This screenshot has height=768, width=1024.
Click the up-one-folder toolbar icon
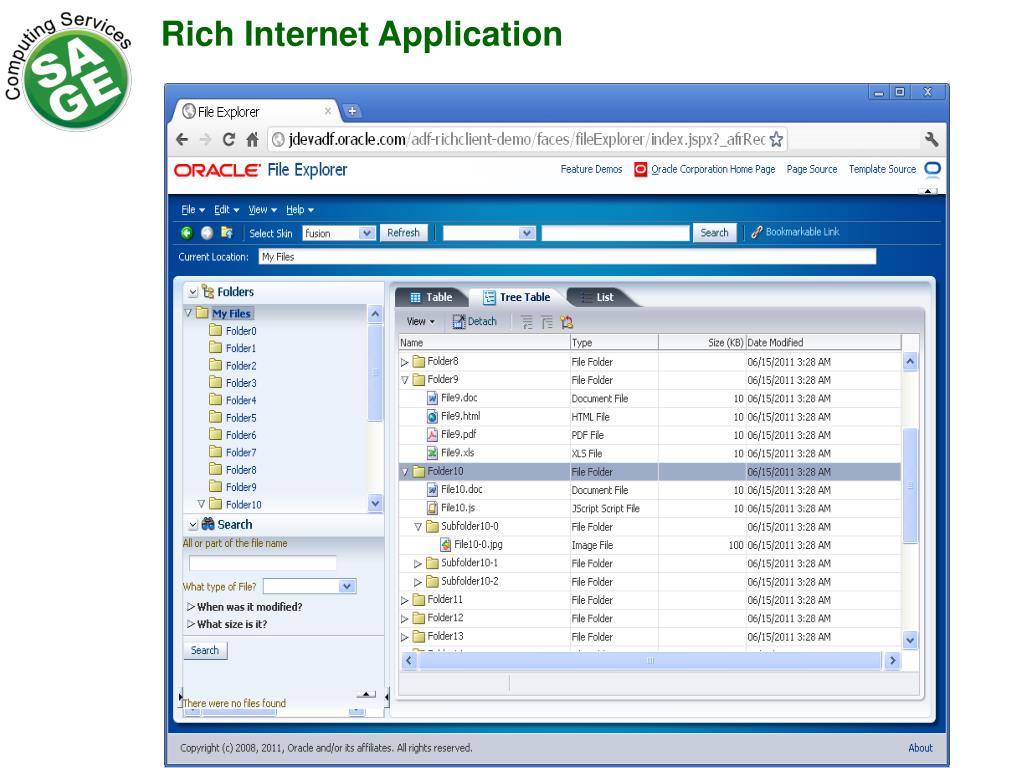227,232
